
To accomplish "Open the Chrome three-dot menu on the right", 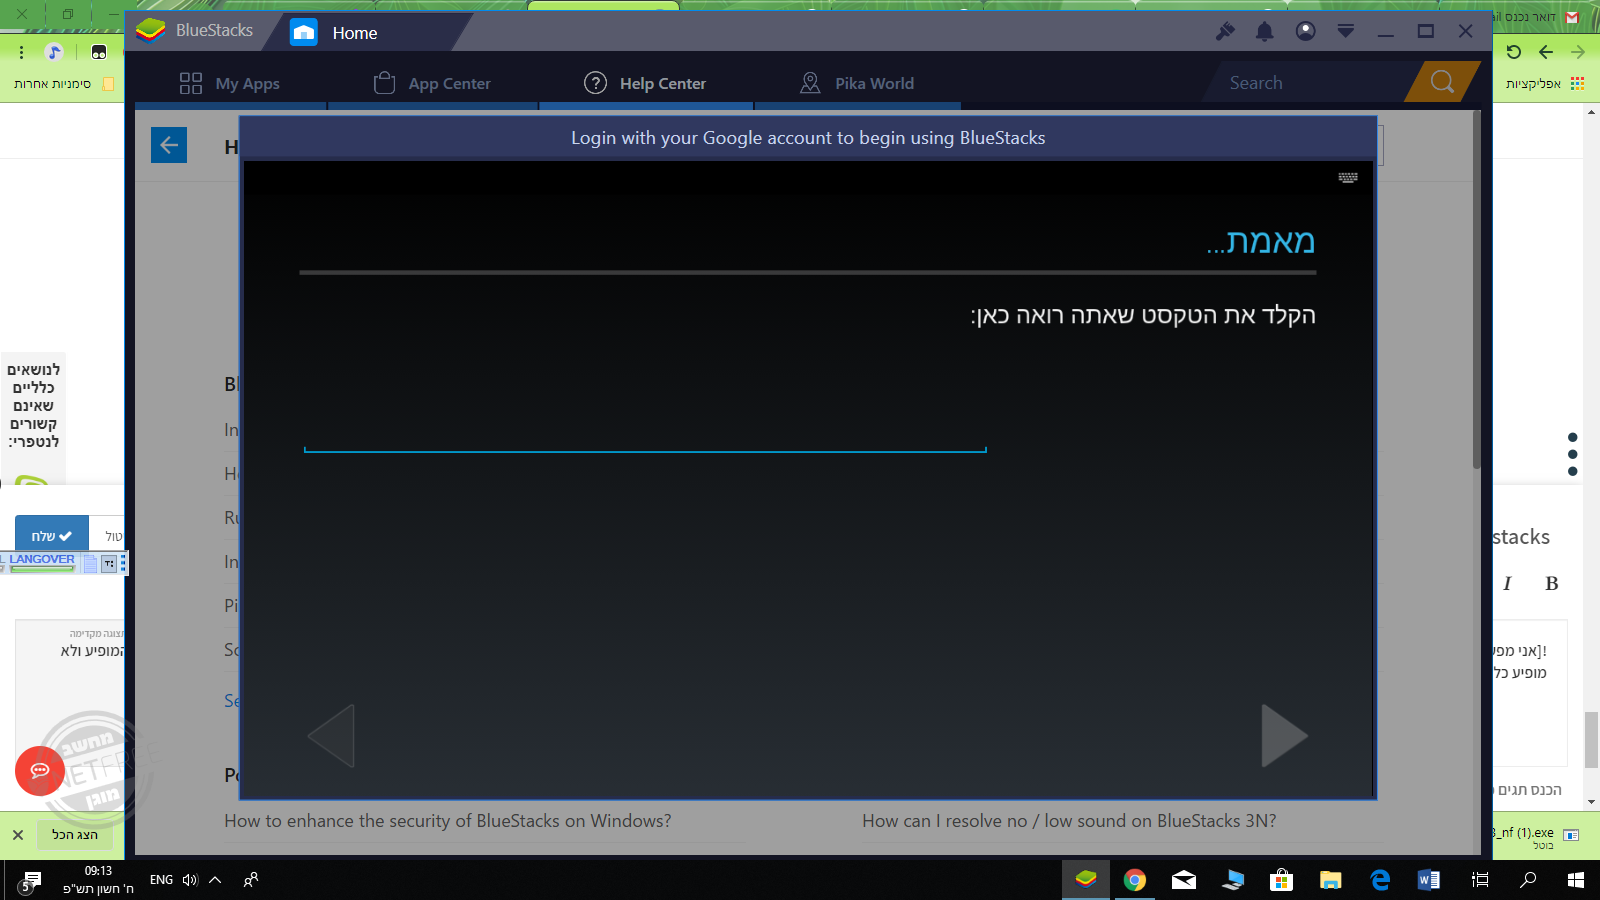I will pyautogui.click(x=1572, y=455).
